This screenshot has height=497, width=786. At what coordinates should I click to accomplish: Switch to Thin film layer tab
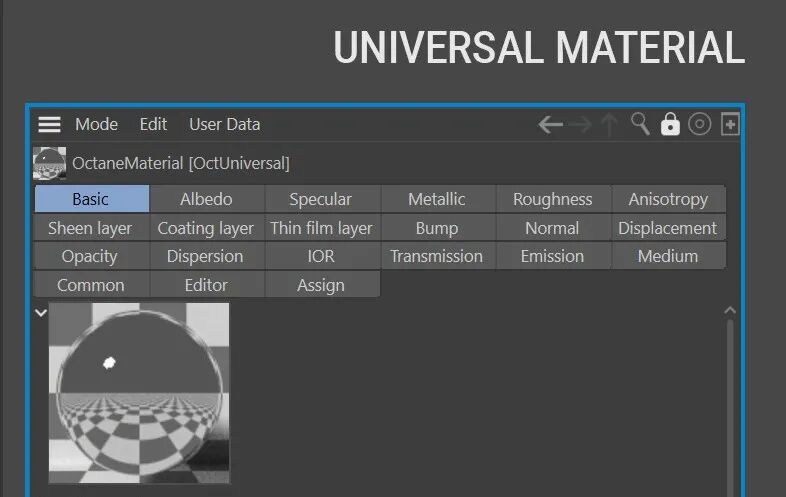click(322, 228)
